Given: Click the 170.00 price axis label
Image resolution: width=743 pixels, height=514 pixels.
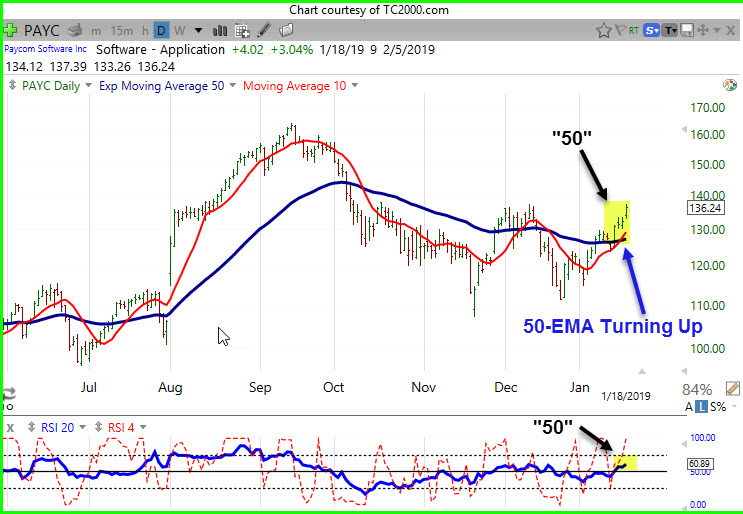Looking at the screenshot, I should pos(707,108).
